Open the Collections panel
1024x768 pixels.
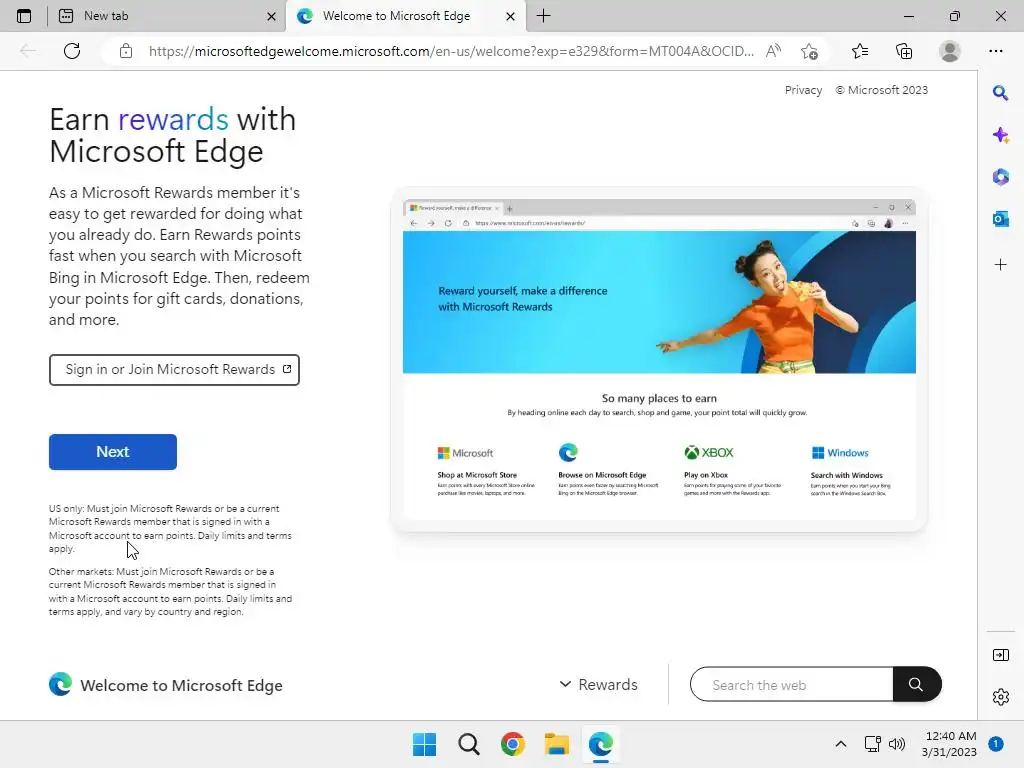(x=904, y=51)
